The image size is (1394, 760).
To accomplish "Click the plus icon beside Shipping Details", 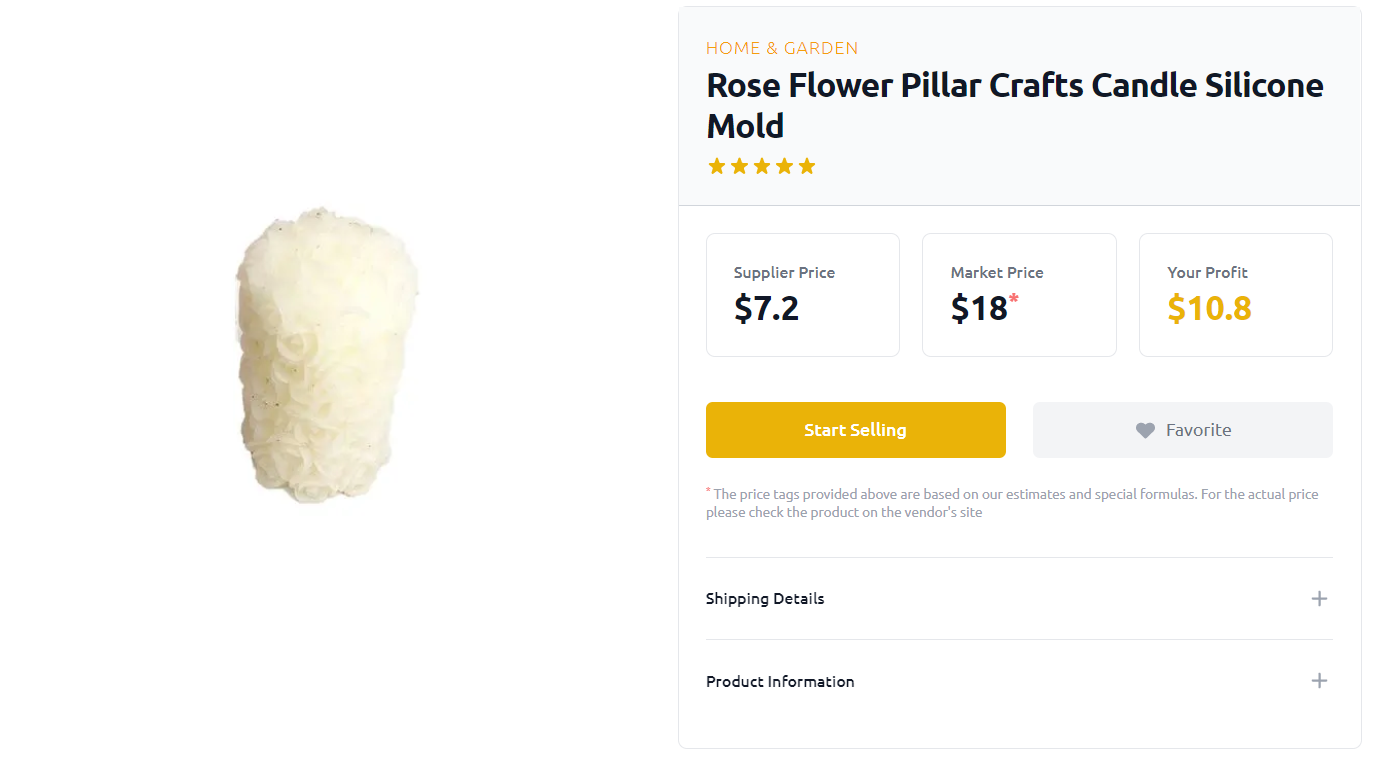I will tap(1319, 598).
